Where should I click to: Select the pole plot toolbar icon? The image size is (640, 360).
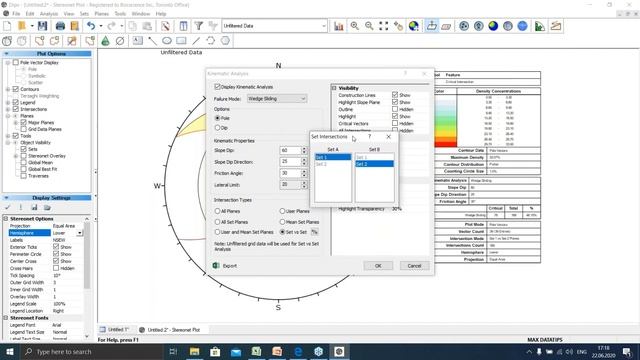coord(464,26)
